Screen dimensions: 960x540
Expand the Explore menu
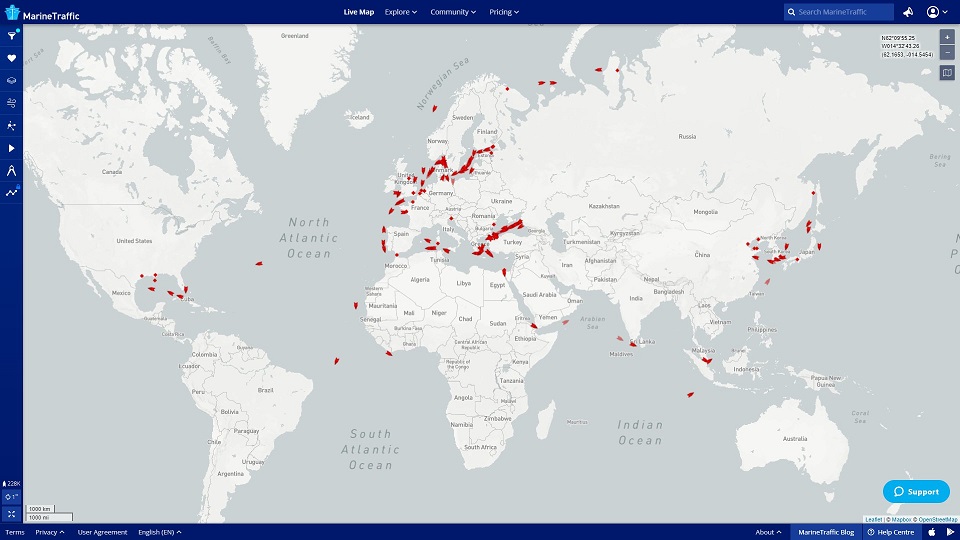(400, 12)
